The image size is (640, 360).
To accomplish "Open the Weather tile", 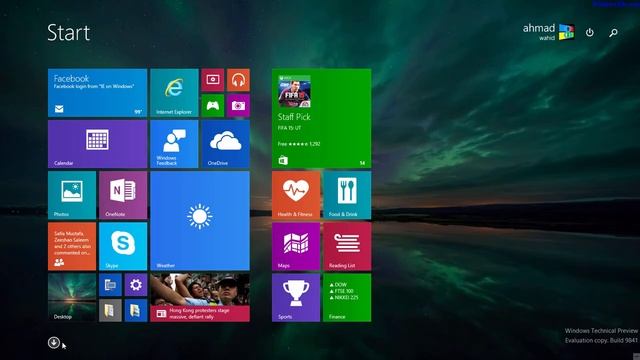I will (x=200, y=221).
